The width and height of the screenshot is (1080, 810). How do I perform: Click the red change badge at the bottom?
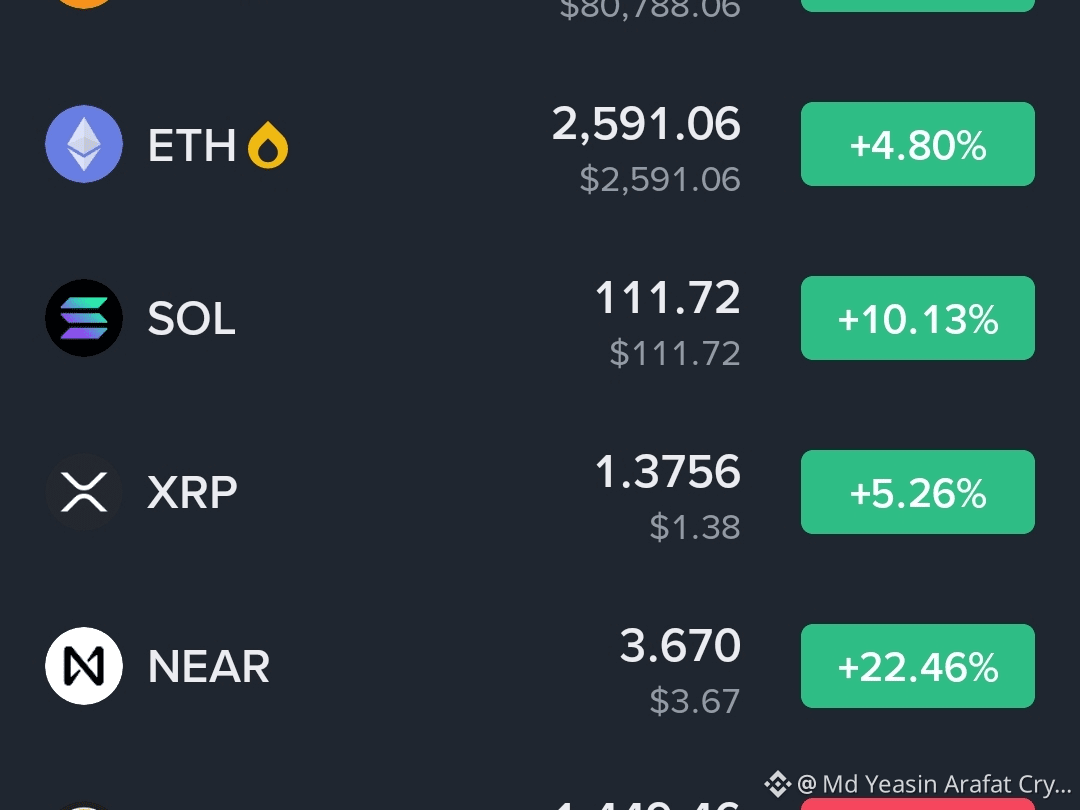click(x=917, y=804)
